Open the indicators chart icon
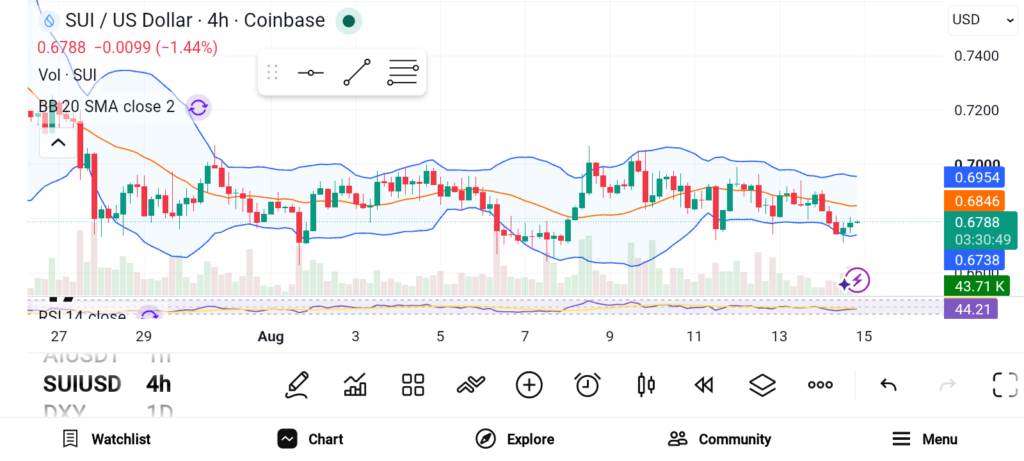The image size is (1024, 461). (355, 385)
